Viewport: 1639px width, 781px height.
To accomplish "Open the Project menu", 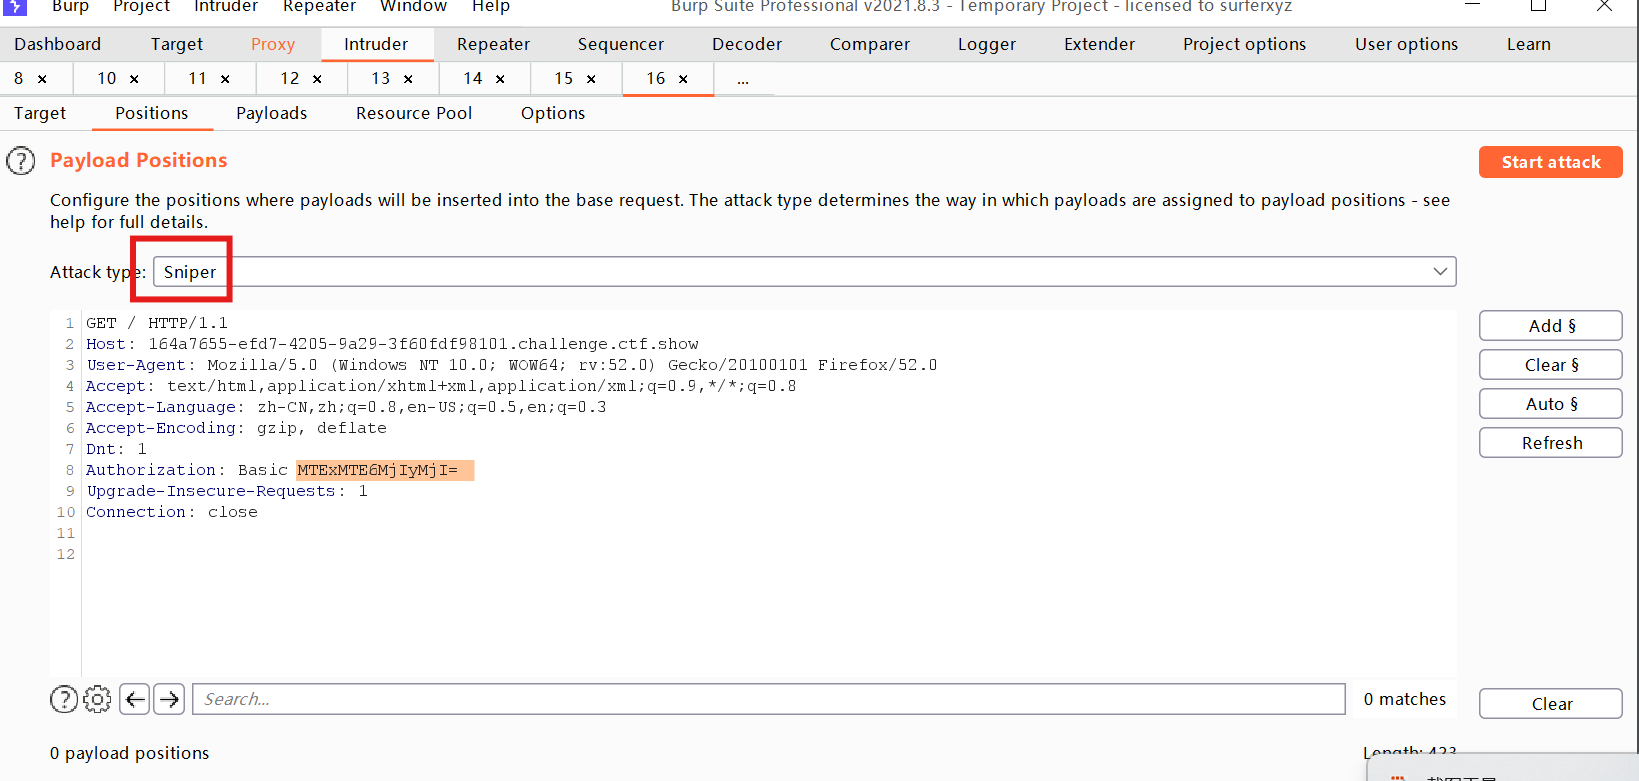I will [x=141, y=6].
